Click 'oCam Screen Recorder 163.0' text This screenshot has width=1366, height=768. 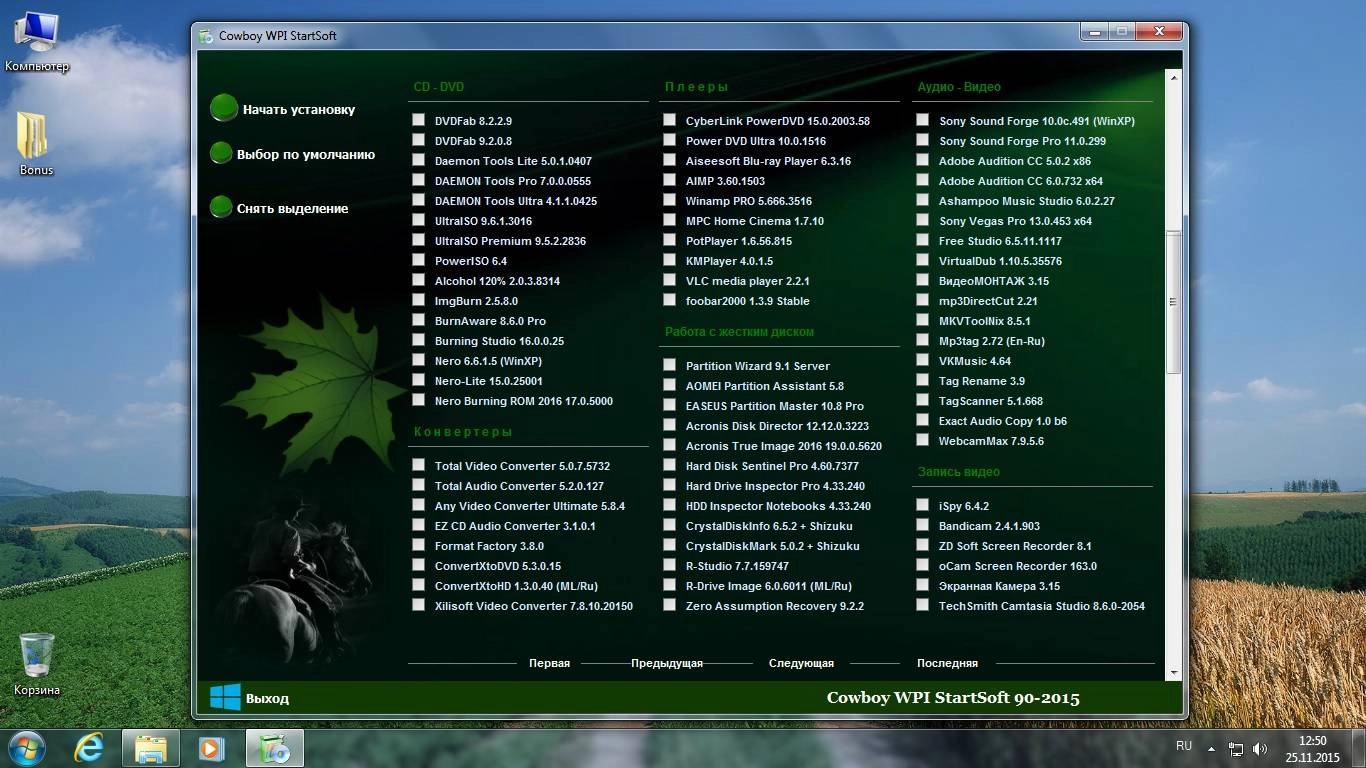point(1017,566)
